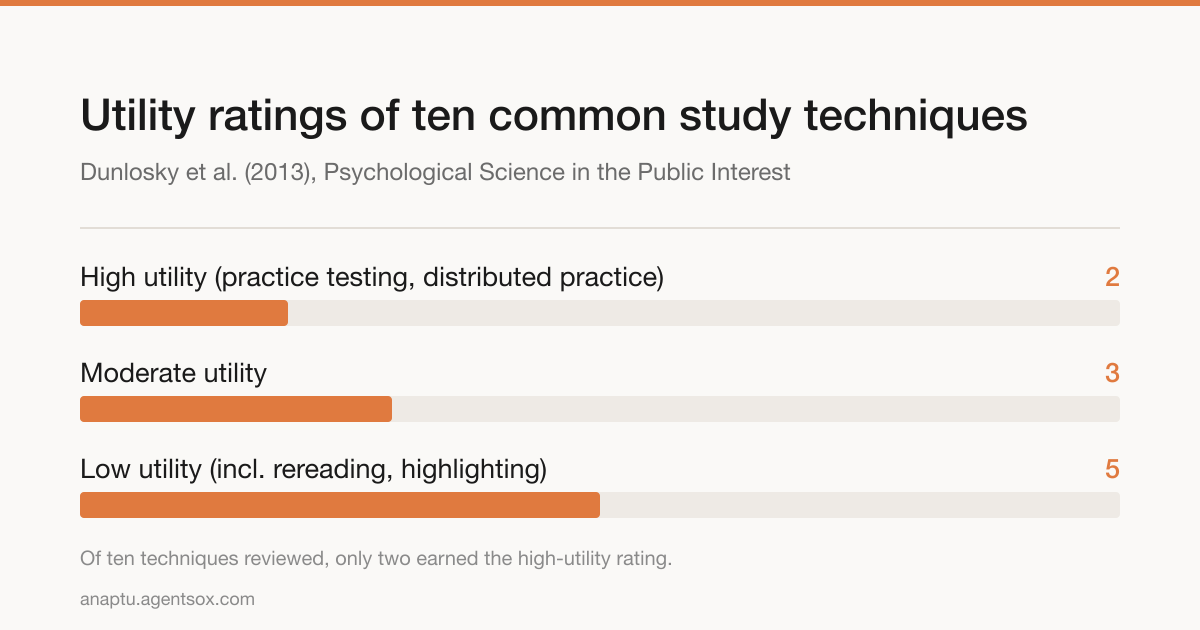Click the chart title 'Utility ratings of ten common study techniques'

tap(554, 117)
